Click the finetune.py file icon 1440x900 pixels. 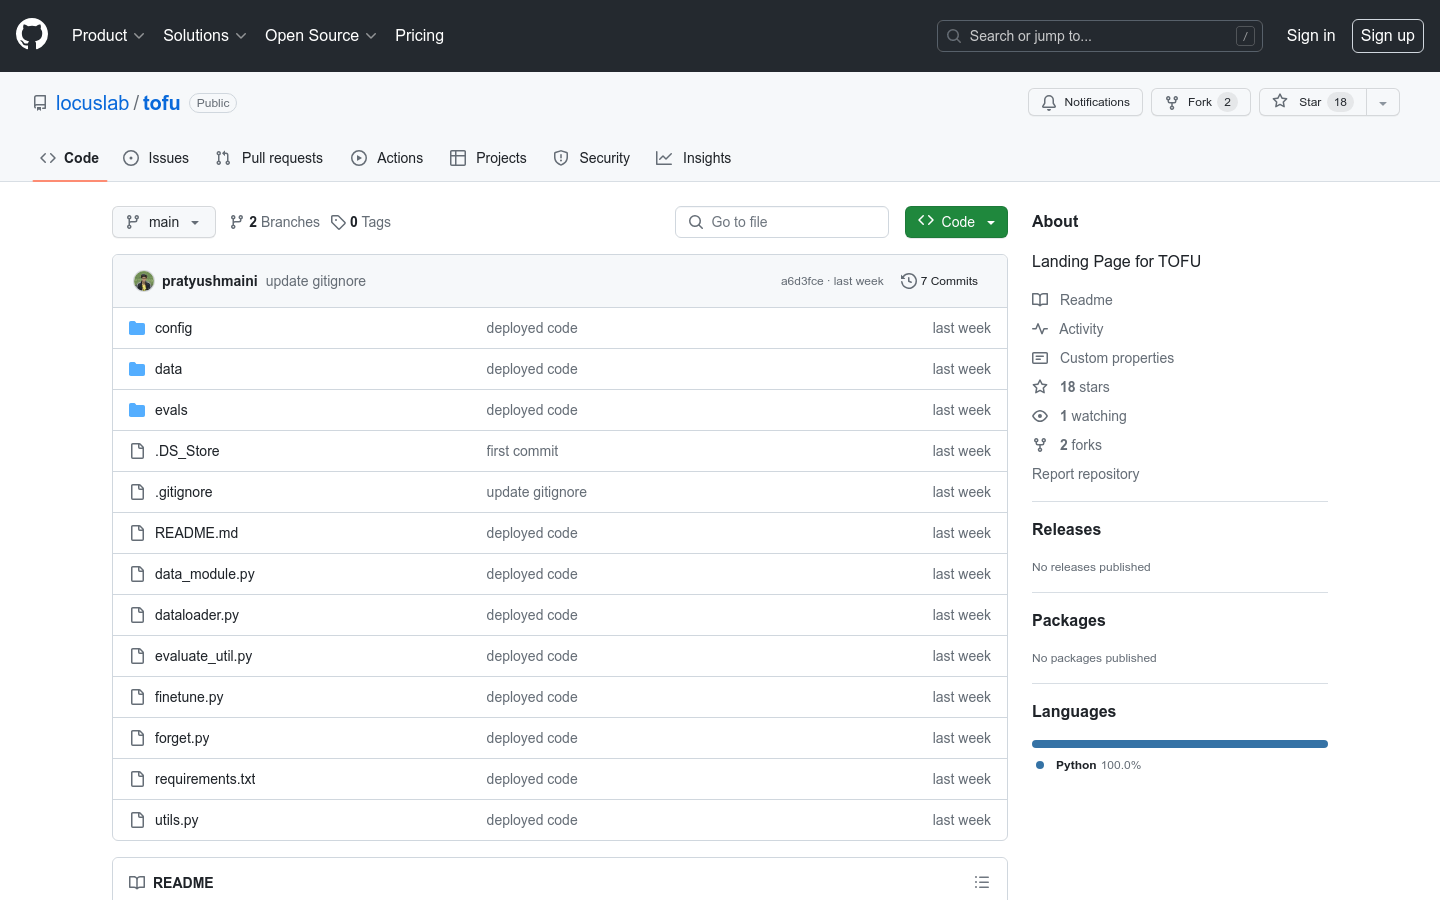pyautogui.click(x=137, y=697)
